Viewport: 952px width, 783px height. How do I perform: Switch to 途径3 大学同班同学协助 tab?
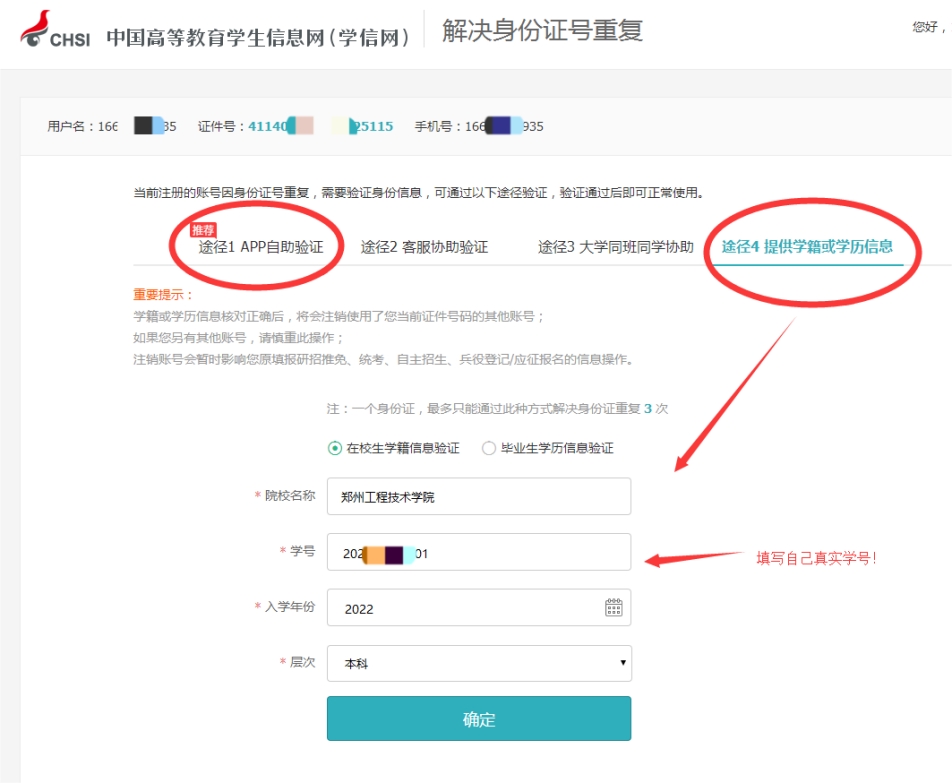pos(616,247)
